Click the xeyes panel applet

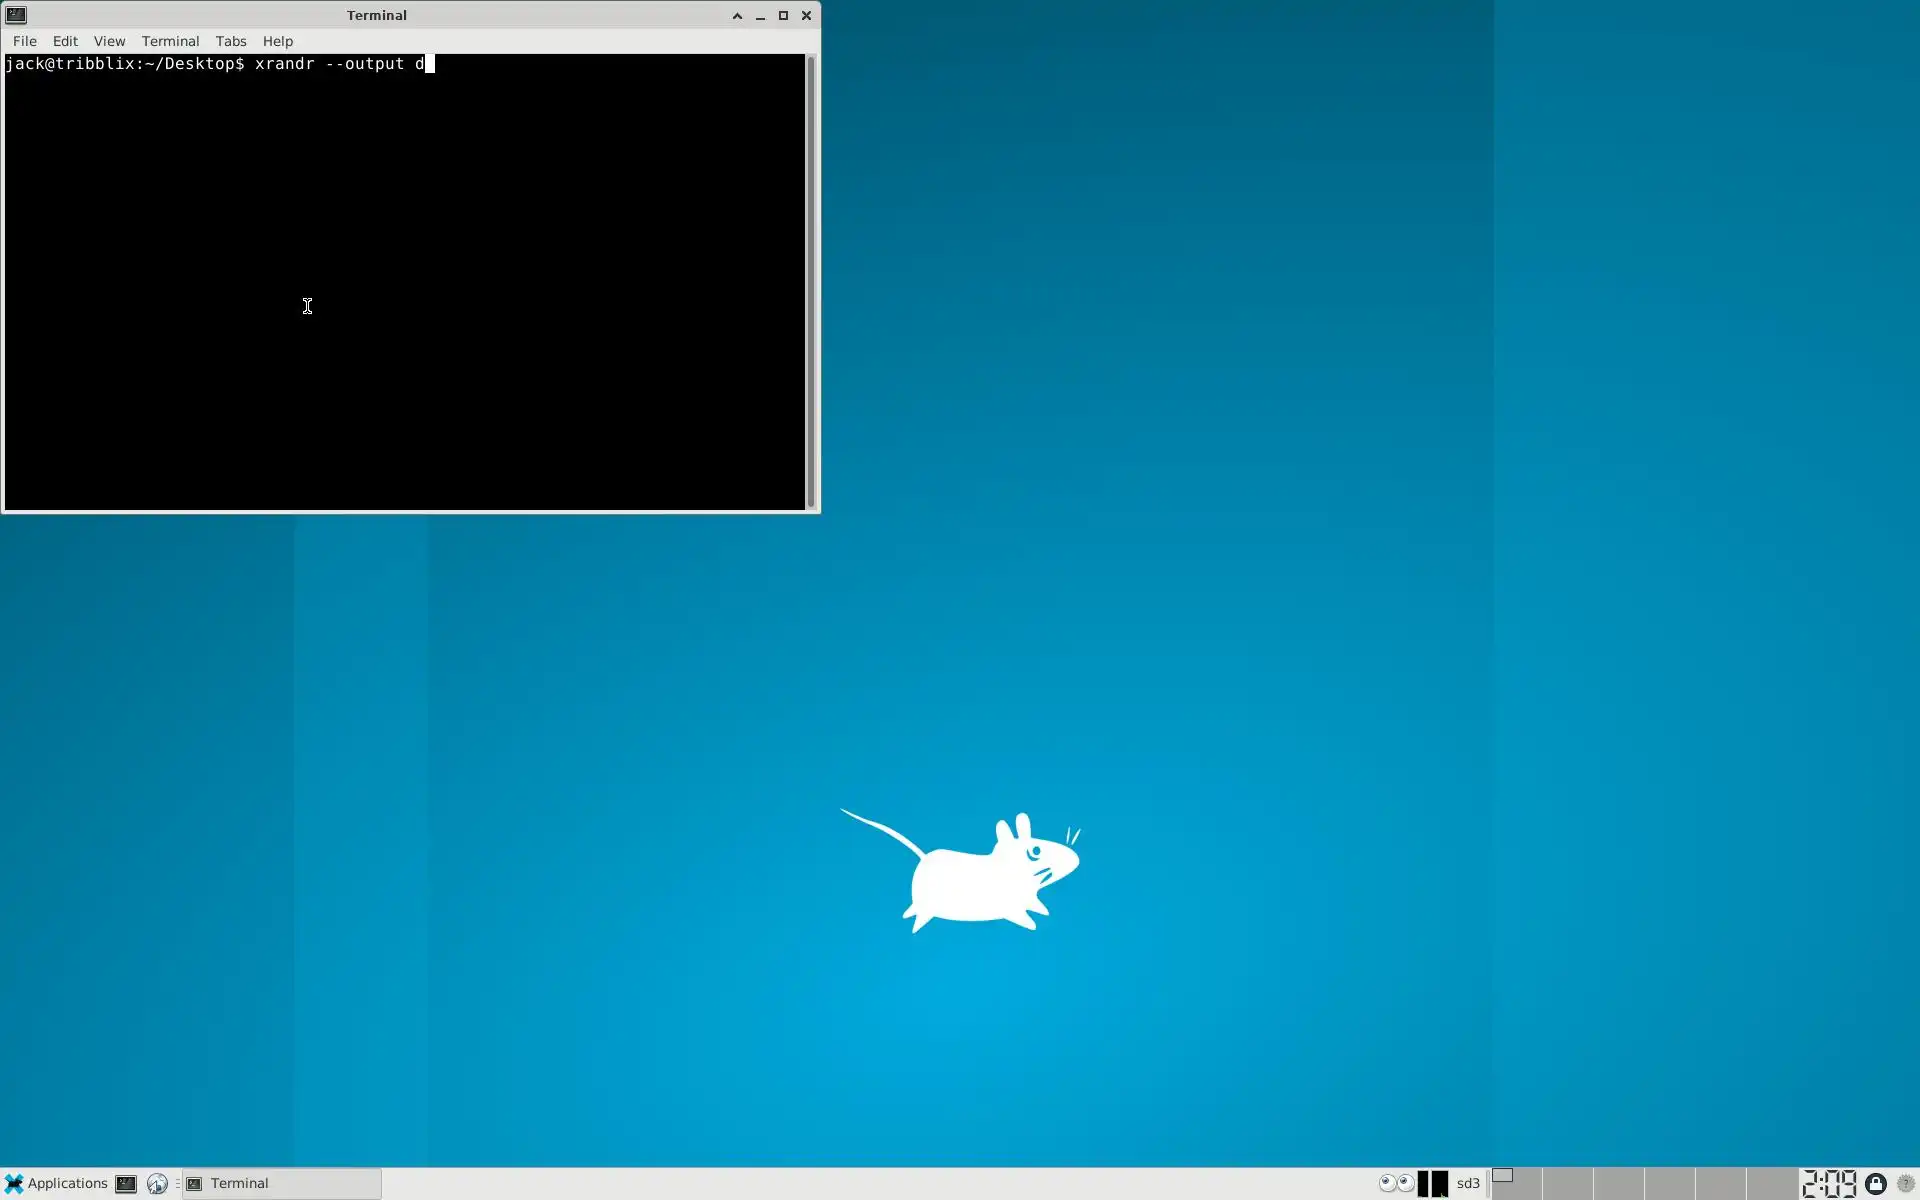1397,1183
